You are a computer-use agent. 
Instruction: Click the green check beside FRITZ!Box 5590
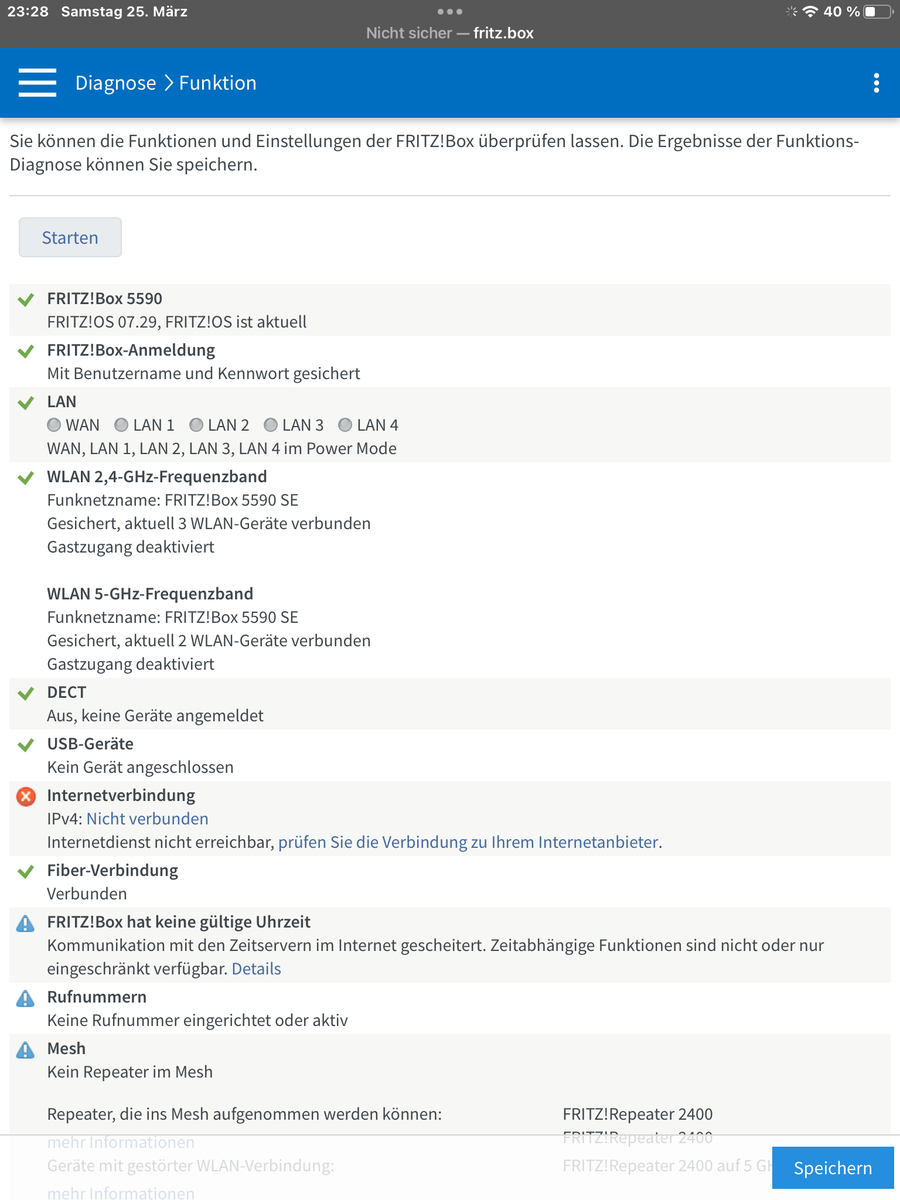click(26, 299)
